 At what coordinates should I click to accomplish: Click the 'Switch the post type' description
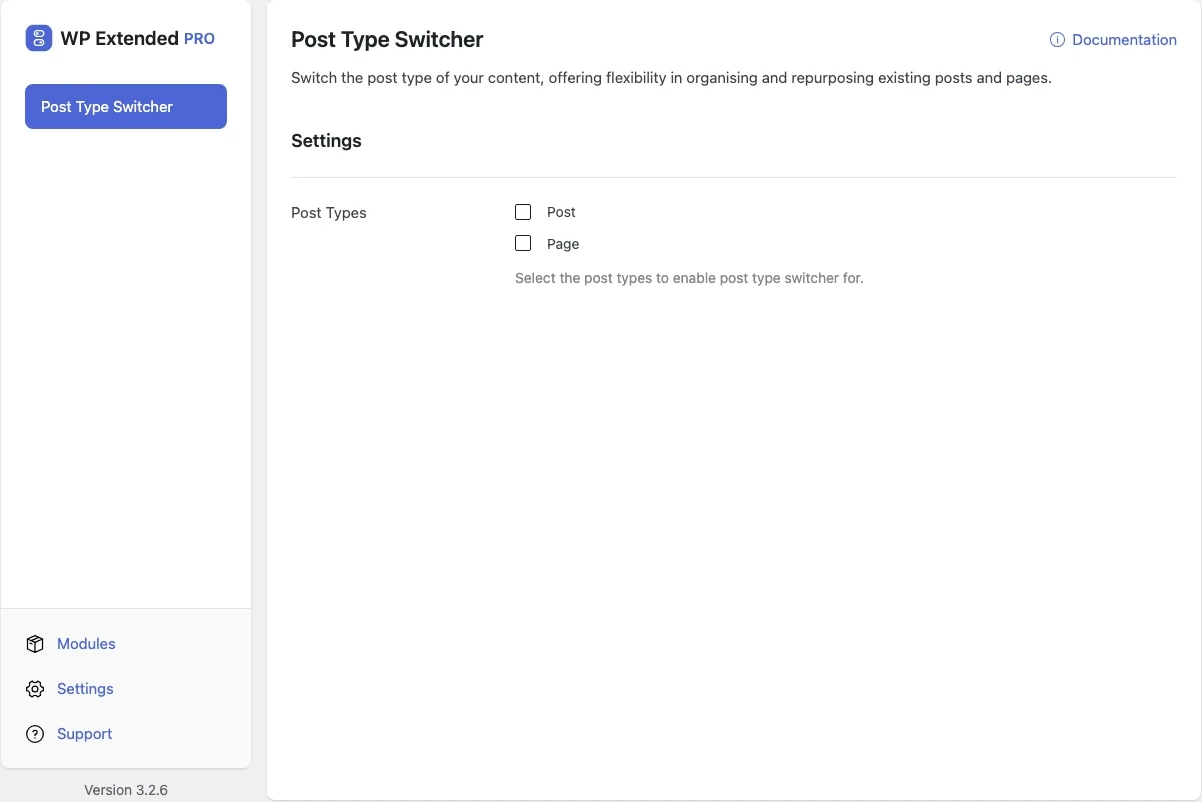671,78
